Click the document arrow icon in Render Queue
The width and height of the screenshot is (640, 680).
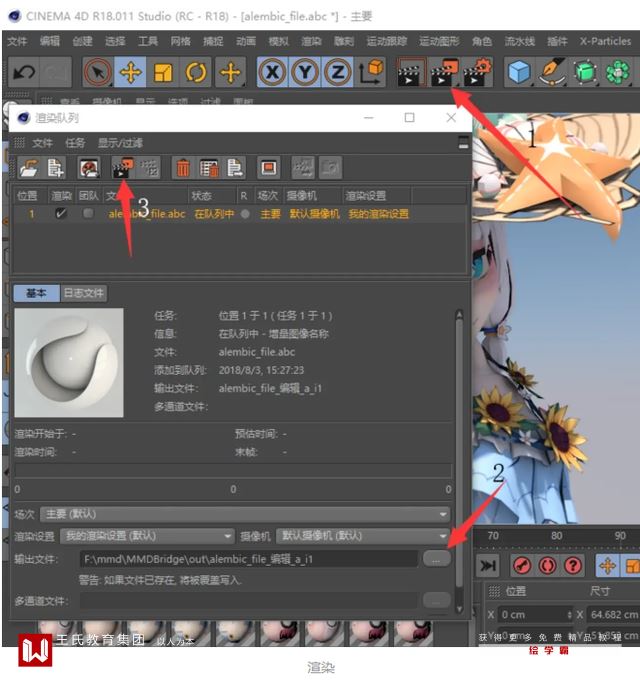tap(235, 168)
